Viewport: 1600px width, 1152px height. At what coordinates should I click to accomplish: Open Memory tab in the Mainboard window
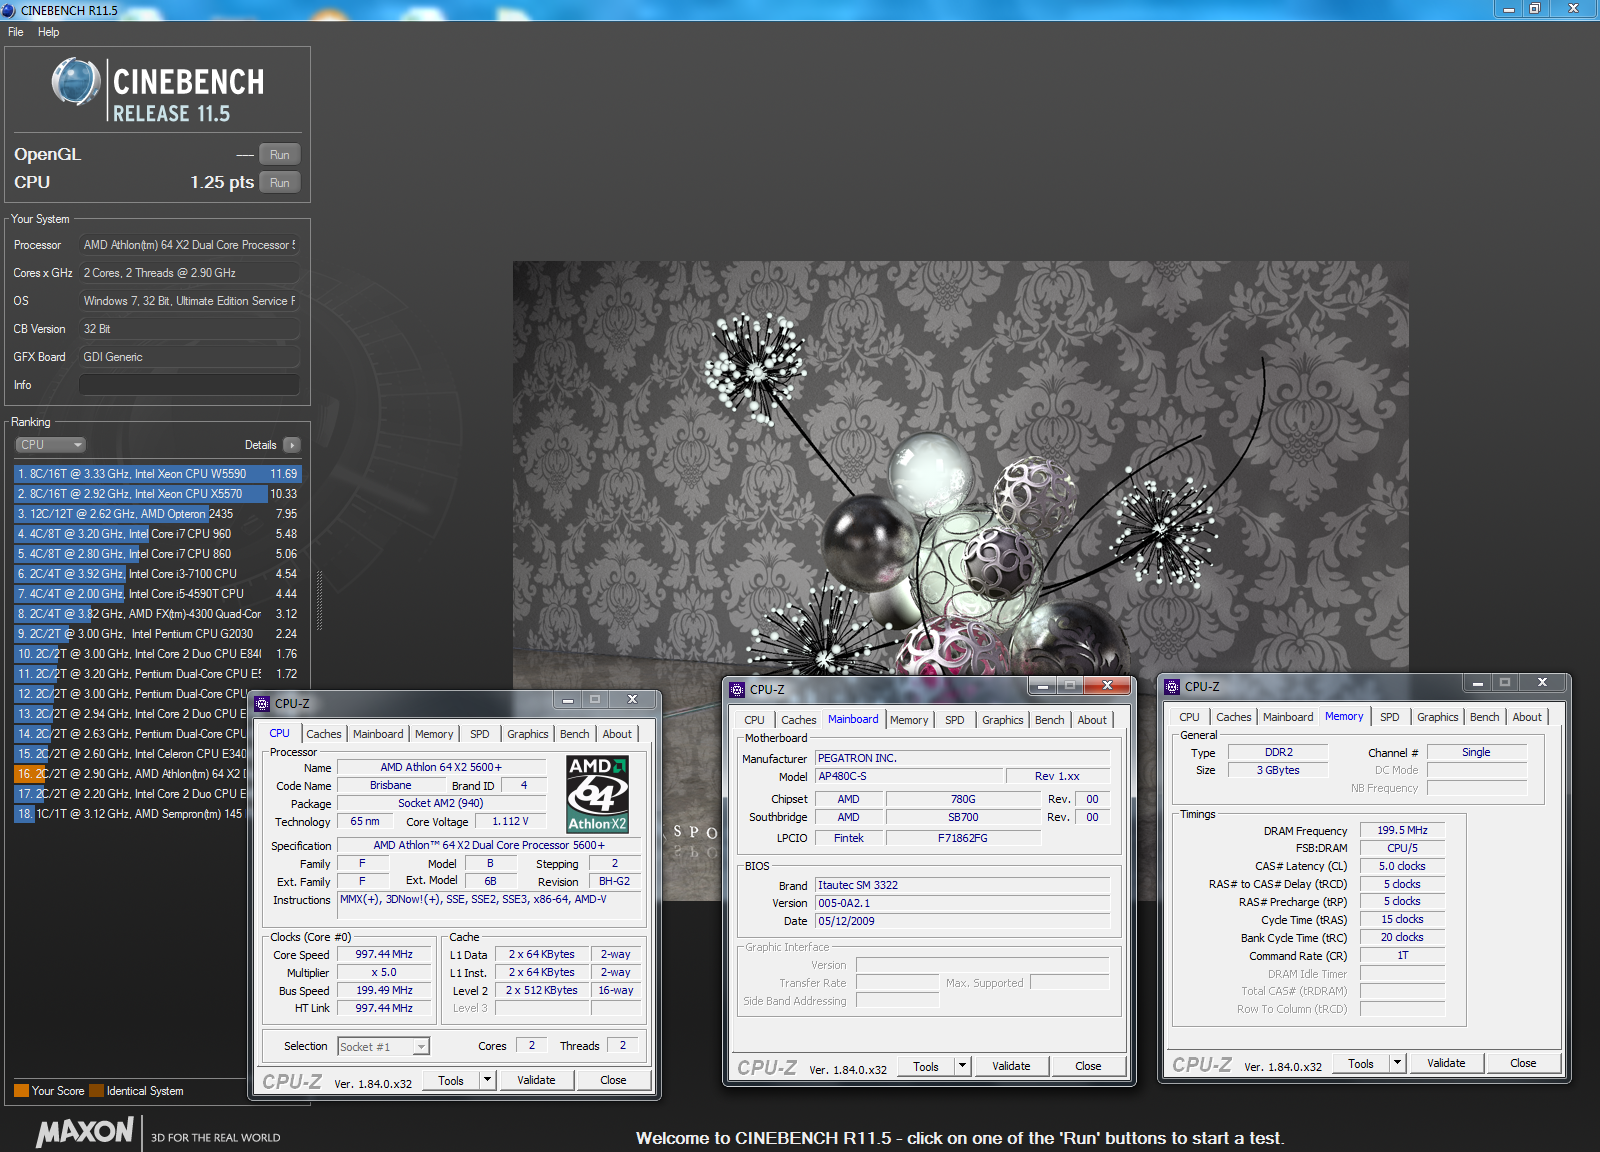(x=908, y=720)
